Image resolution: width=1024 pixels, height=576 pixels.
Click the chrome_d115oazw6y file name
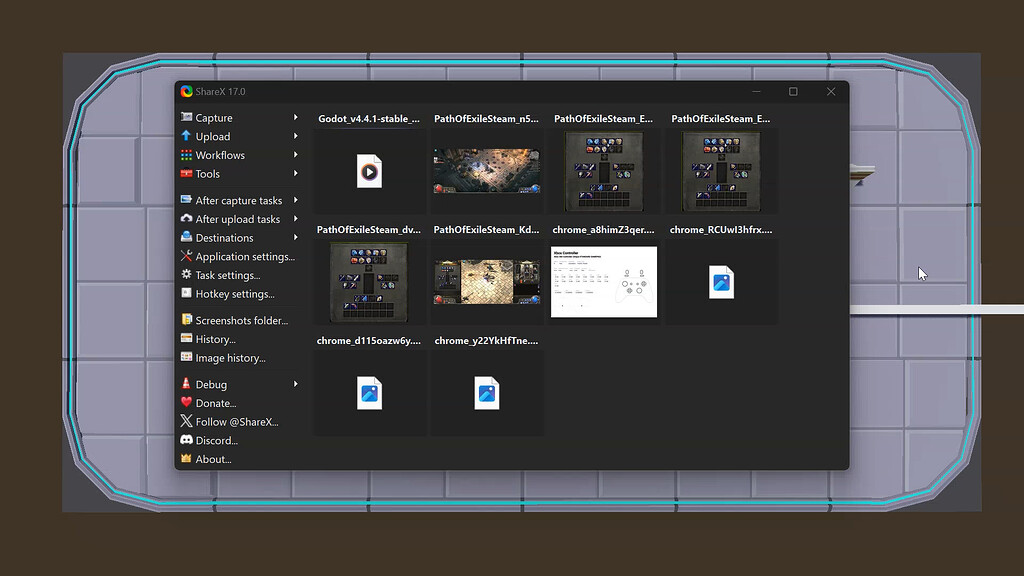369,340
